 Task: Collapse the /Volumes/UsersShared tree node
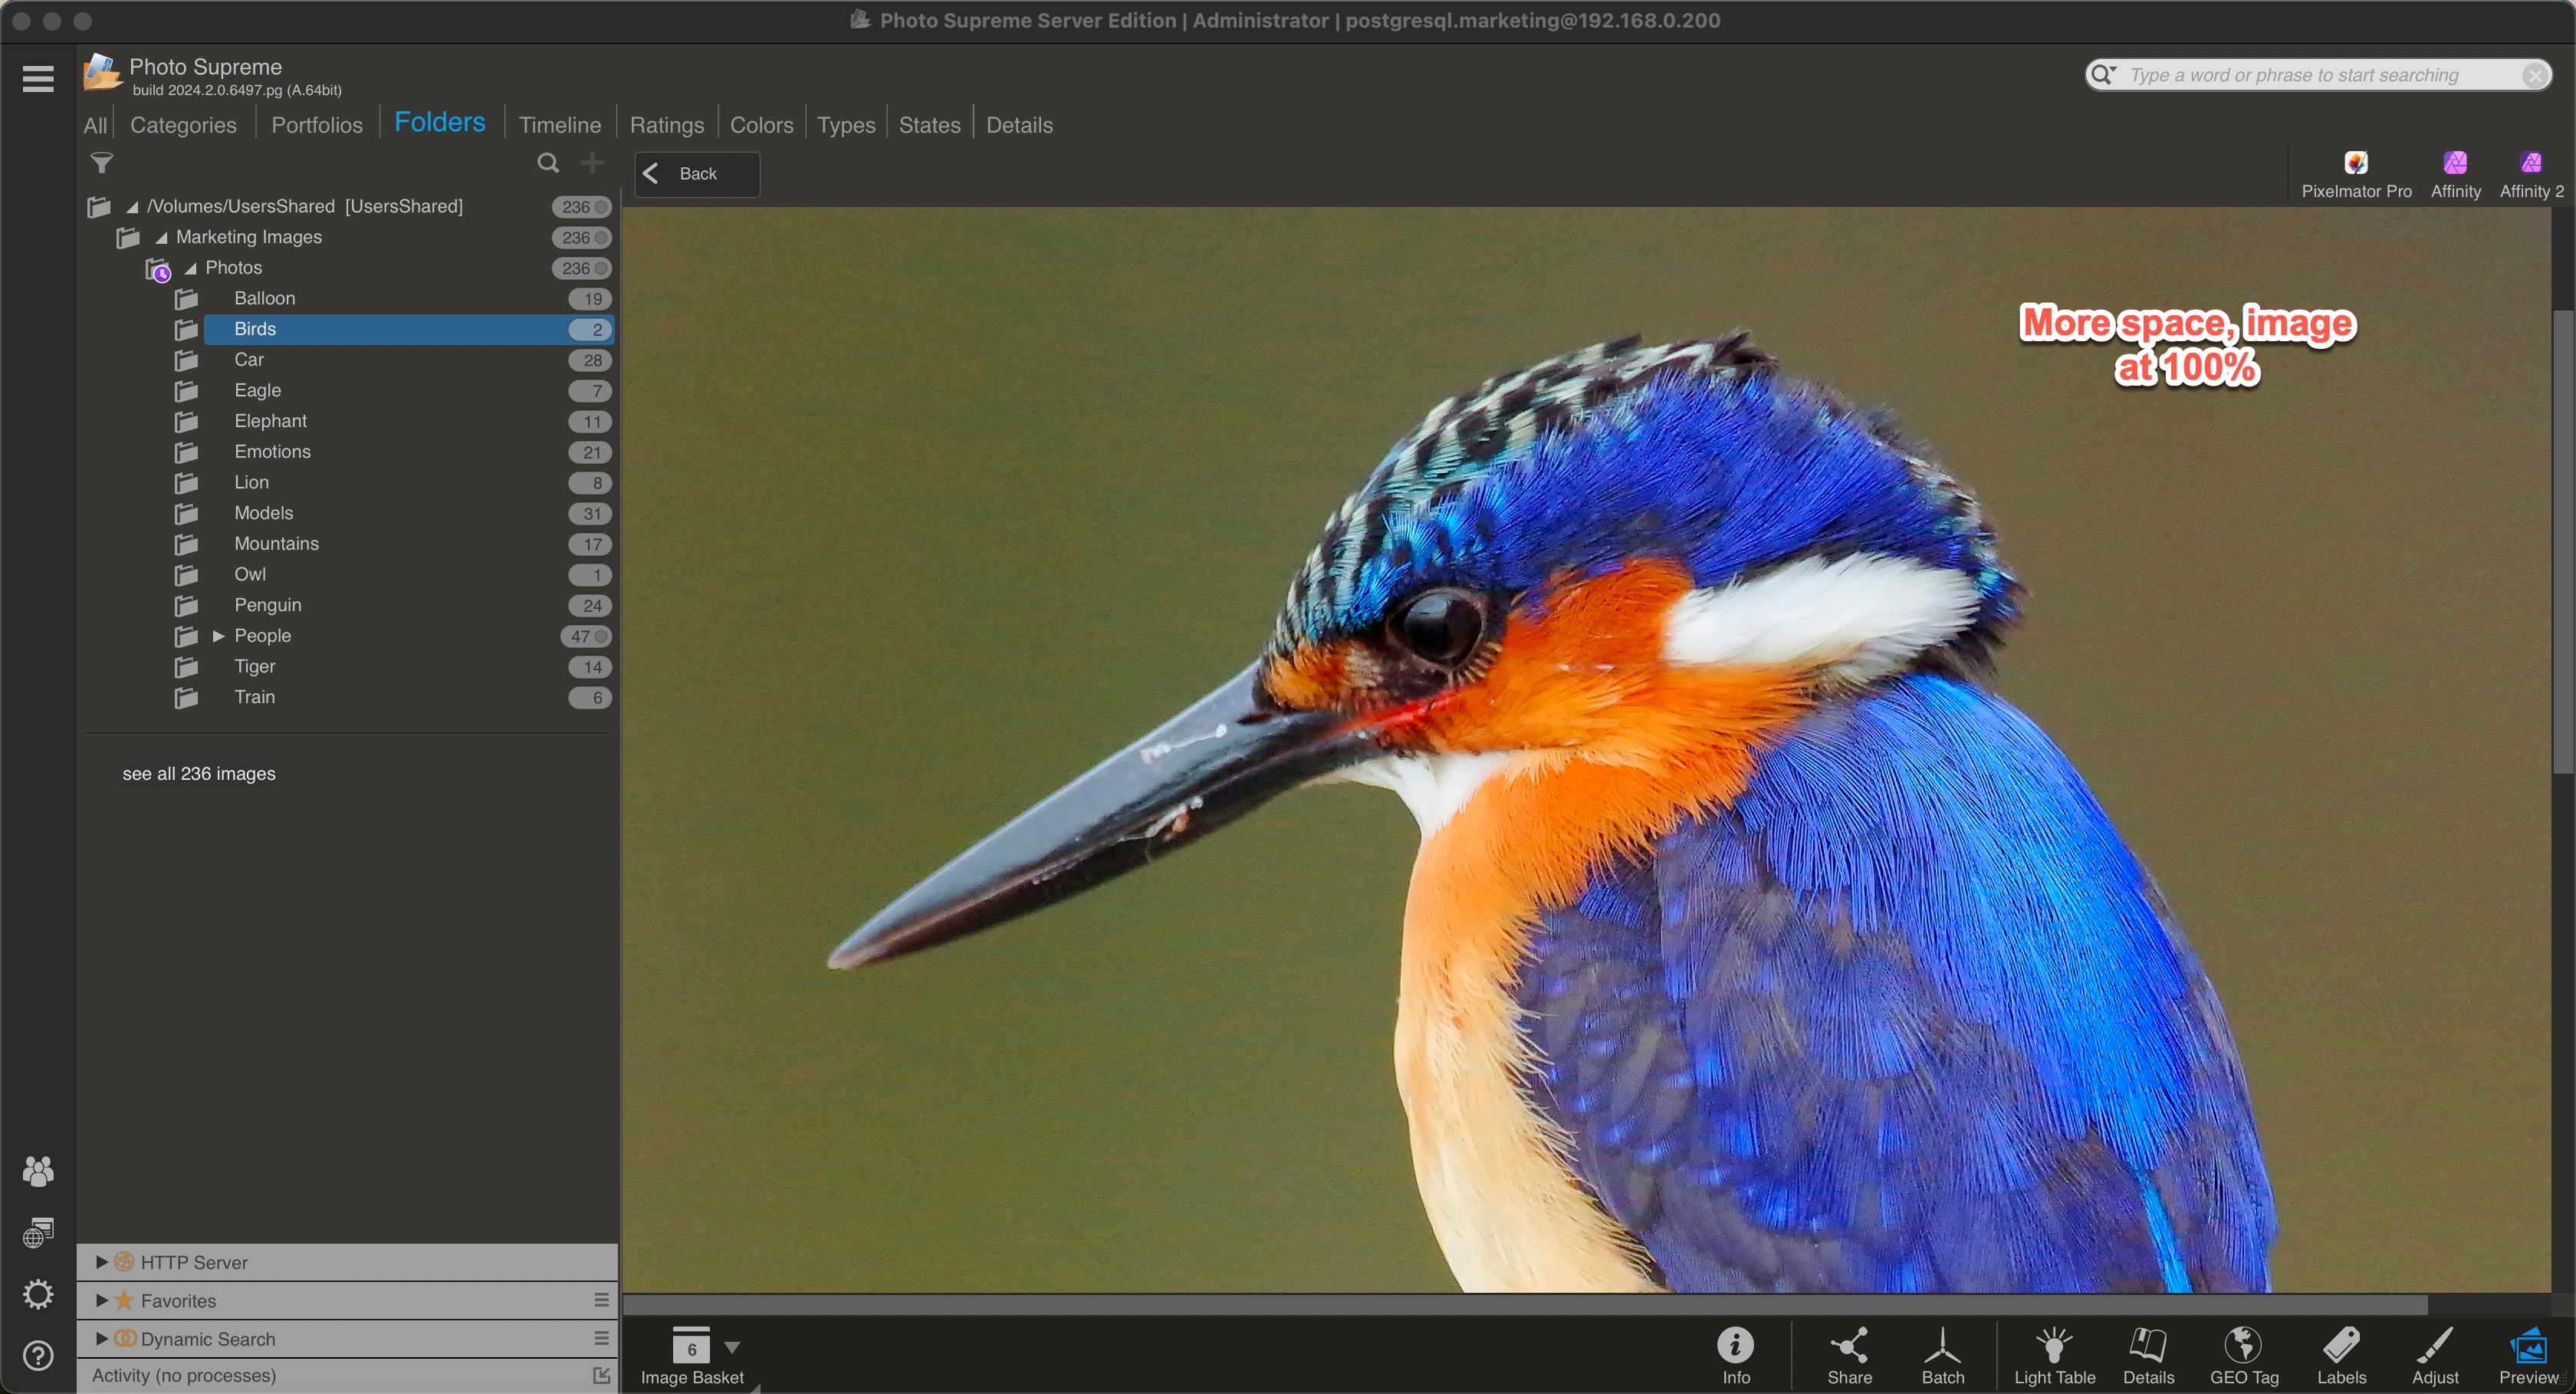pos(132,206)
